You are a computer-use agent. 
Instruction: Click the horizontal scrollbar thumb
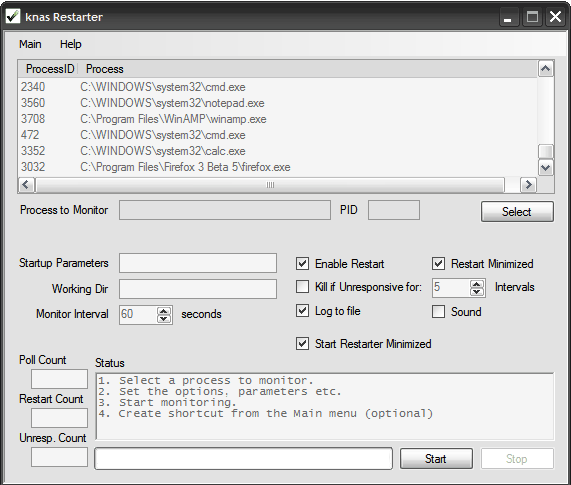[270, 185]
